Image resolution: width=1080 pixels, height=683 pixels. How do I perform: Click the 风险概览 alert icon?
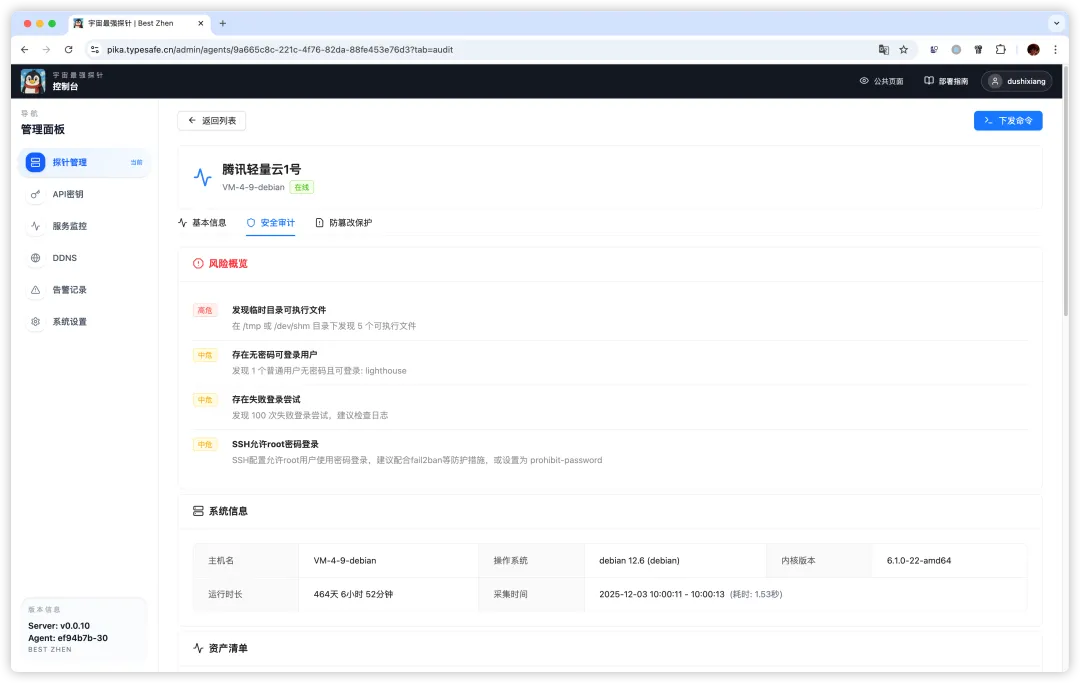click(x=198, y=264)
